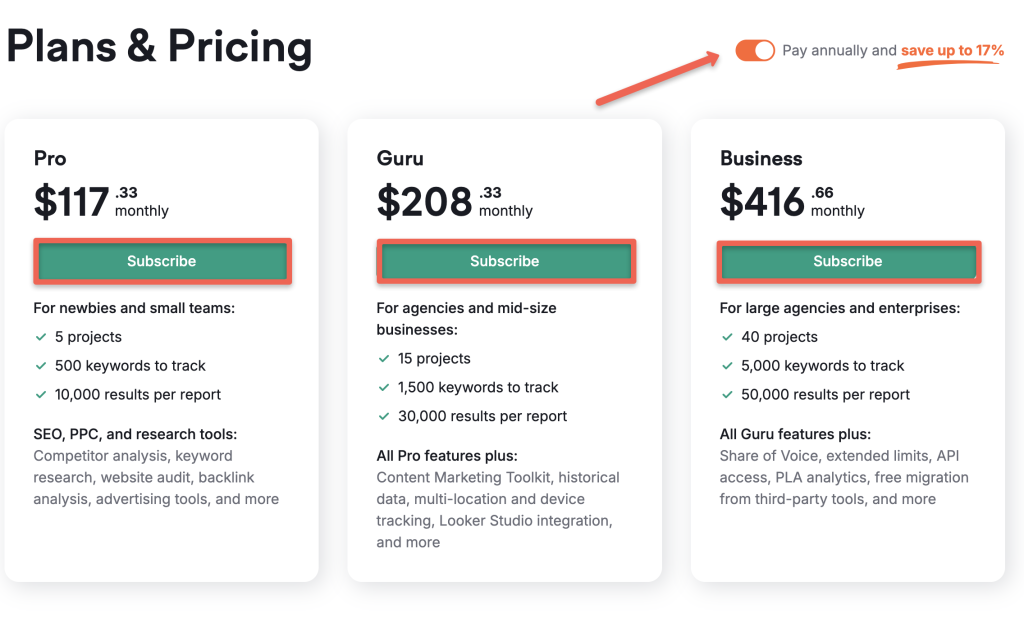The height and width of the screenshot is (618, 1024).
Task: Click the checkmark beside 40 projects
Action: point(728,337)
